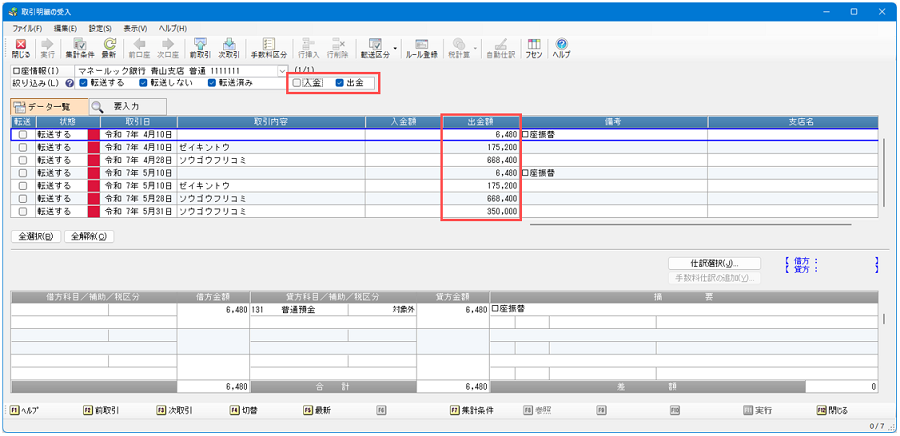The height and width of the screenshot is (436, 900).
Task: Switch to the 要入力 tab
Action: point(128,107)
